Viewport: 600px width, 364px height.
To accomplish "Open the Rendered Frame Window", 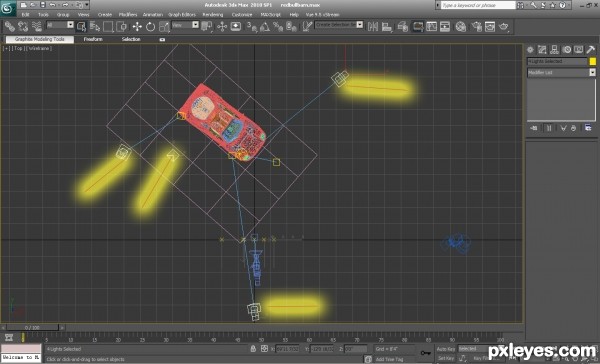I will tap(490, 26).
